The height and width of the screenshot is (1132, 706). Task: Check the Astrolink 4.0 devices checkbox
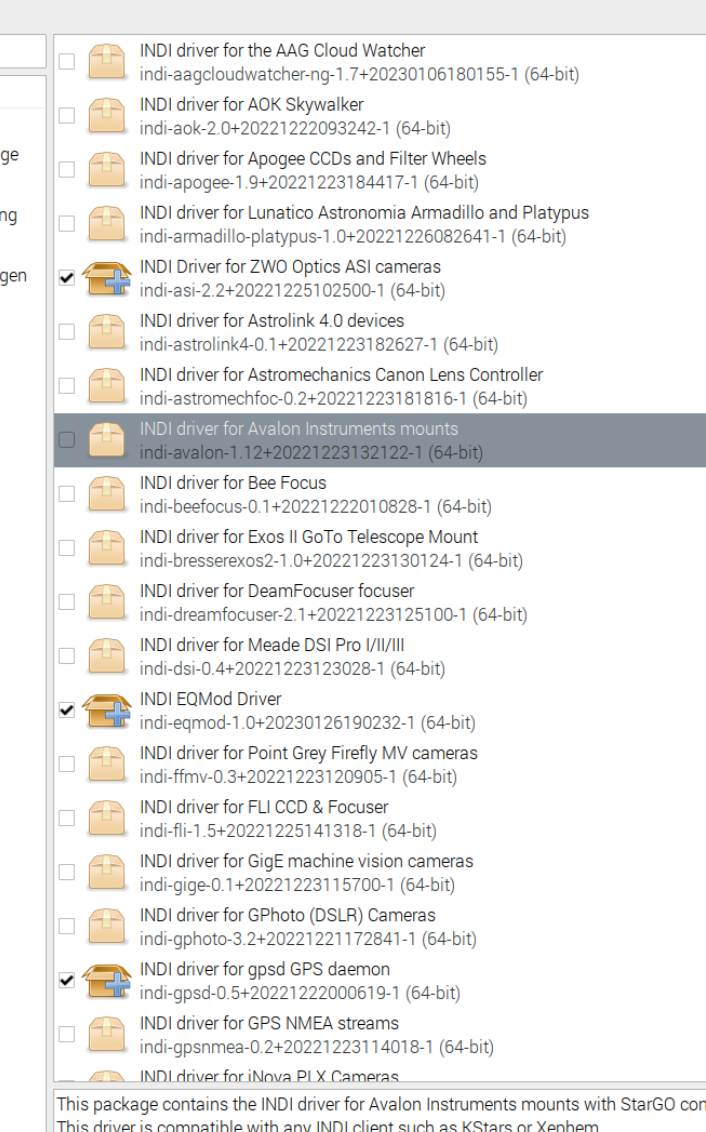66,332
